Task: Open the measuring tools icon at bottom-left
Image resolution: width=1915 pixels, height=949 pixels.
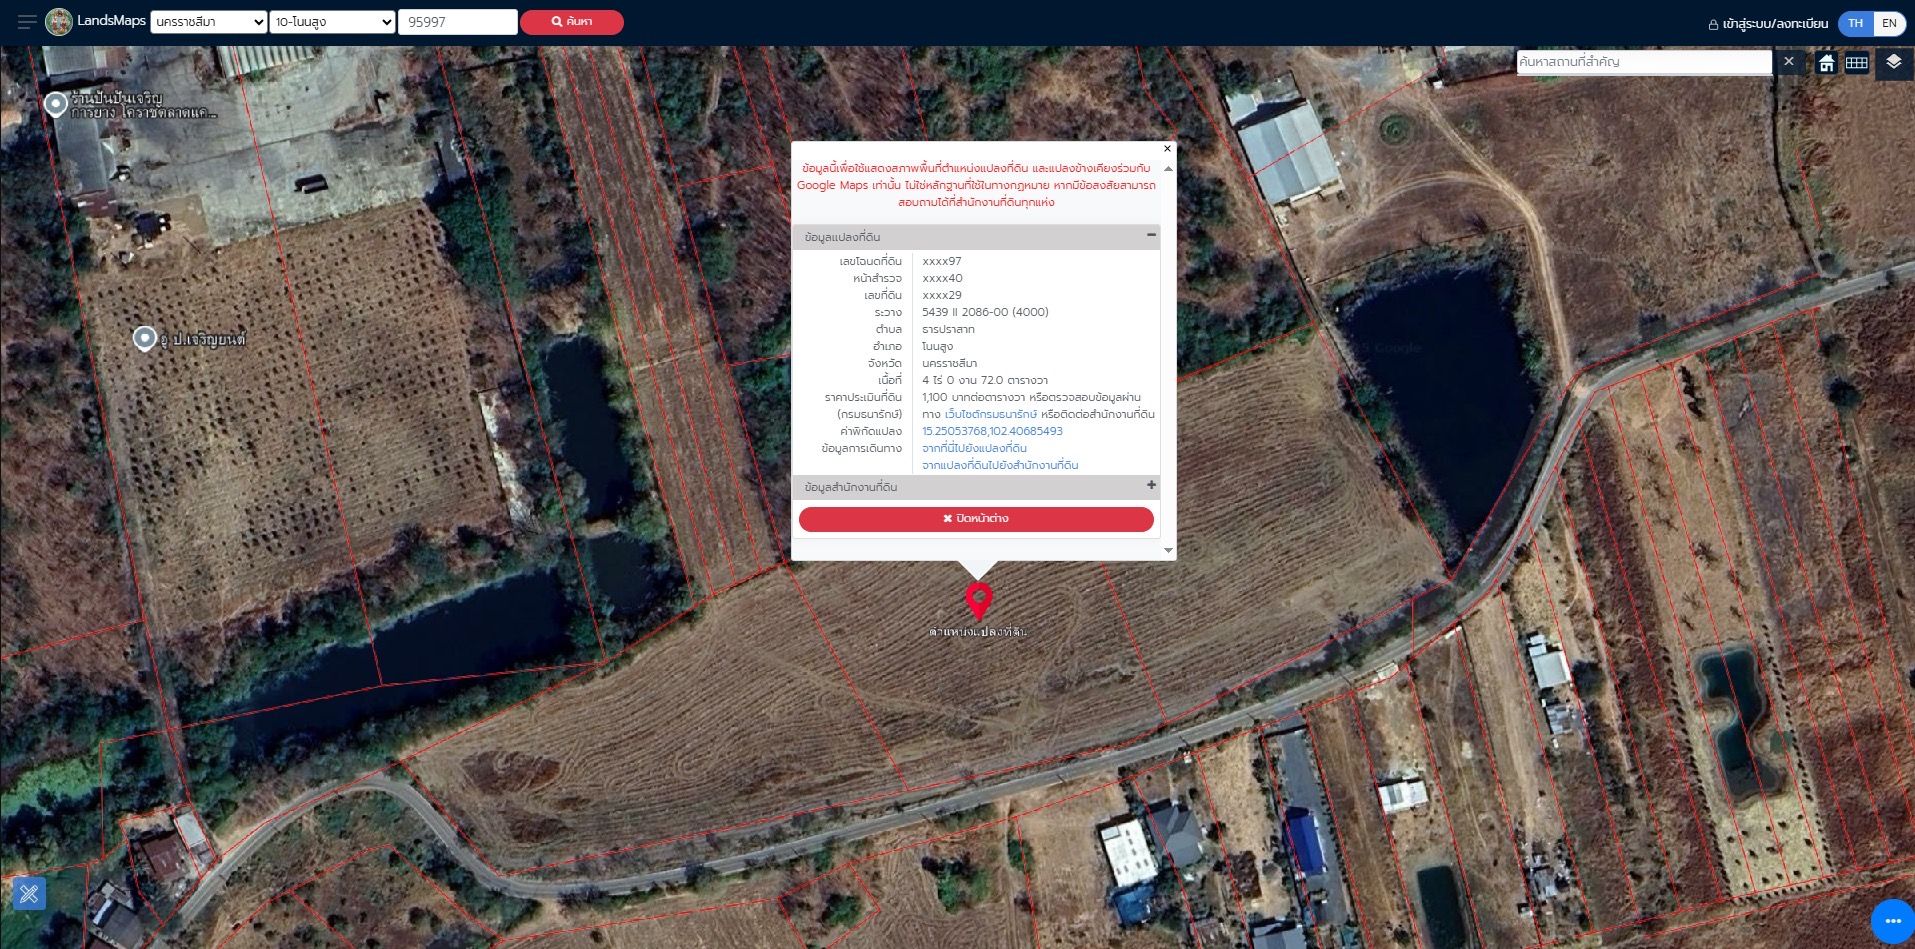Action: coord(29,893)
